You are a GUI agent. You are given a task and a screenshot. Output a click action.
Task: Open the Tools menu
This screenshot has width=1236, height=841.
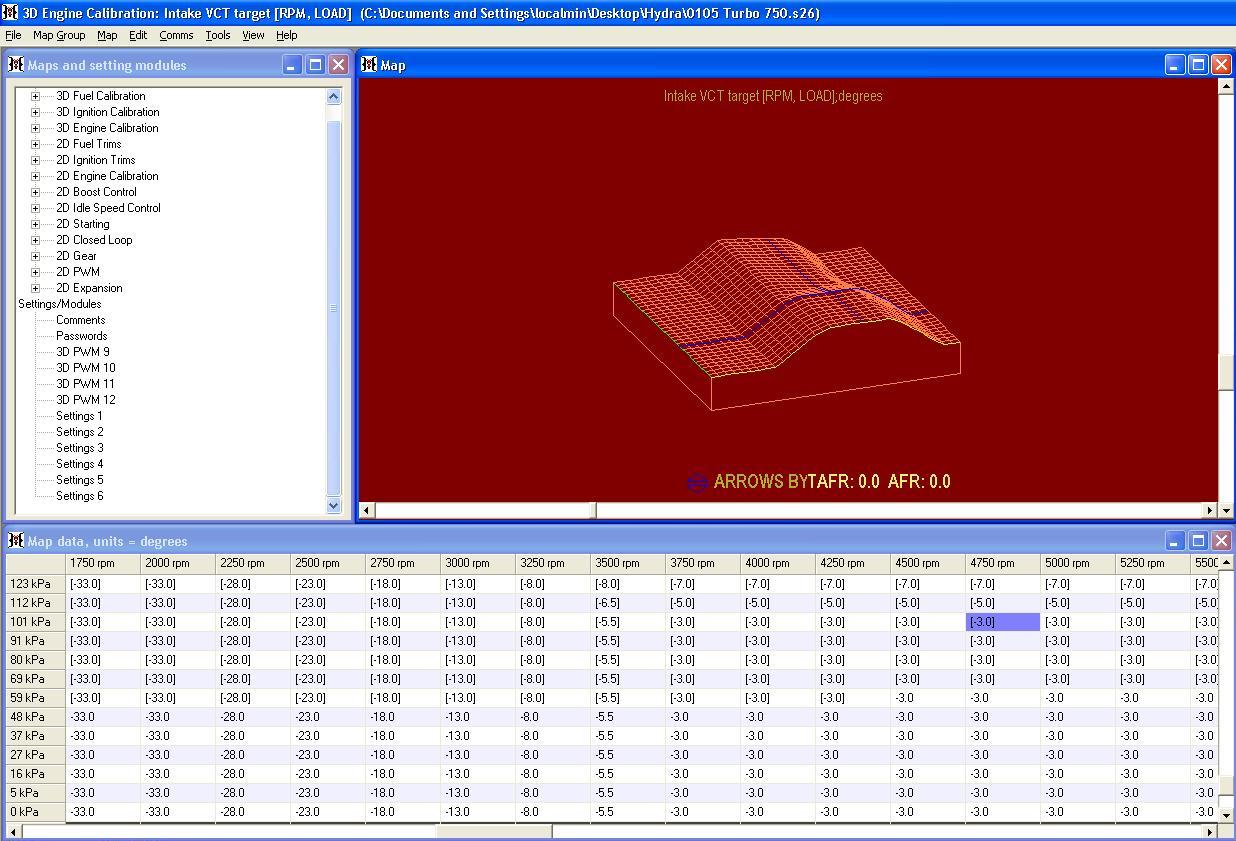217,35
